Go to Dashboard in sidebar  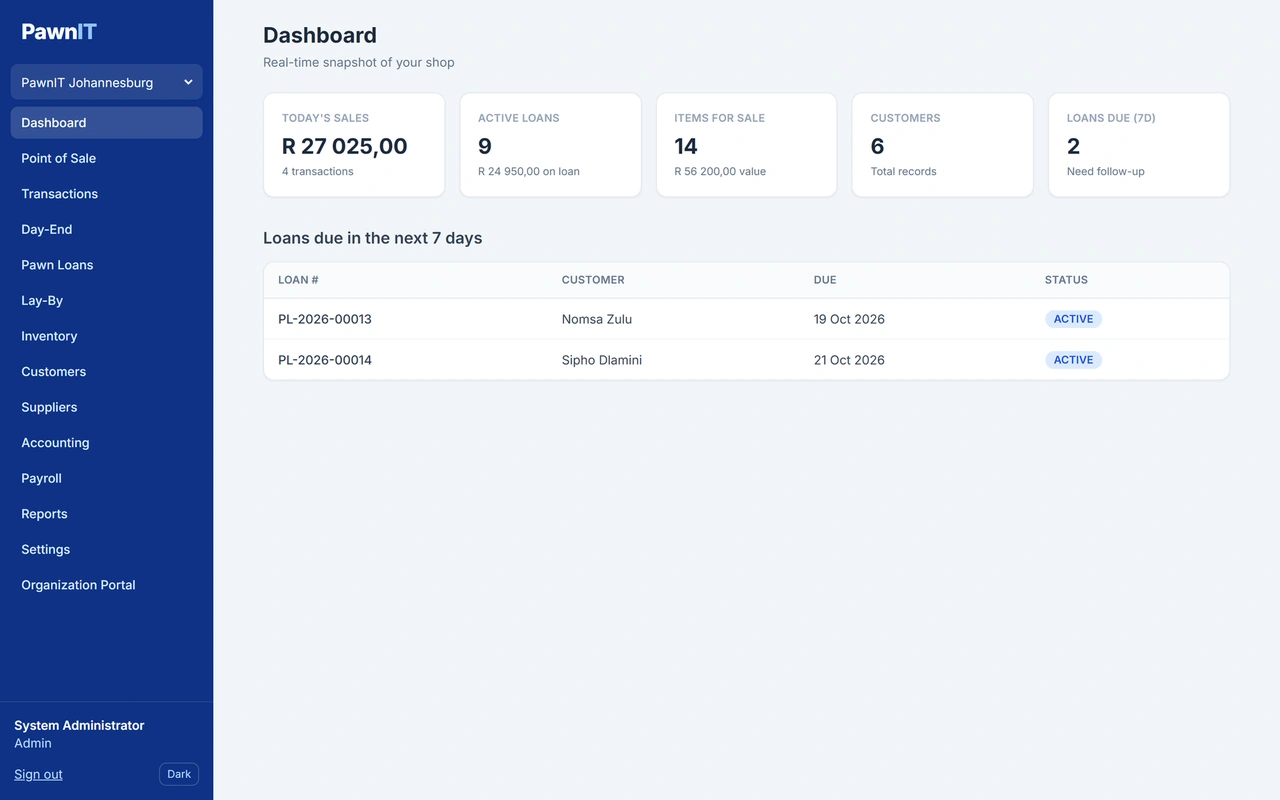[x=106, y=122]
